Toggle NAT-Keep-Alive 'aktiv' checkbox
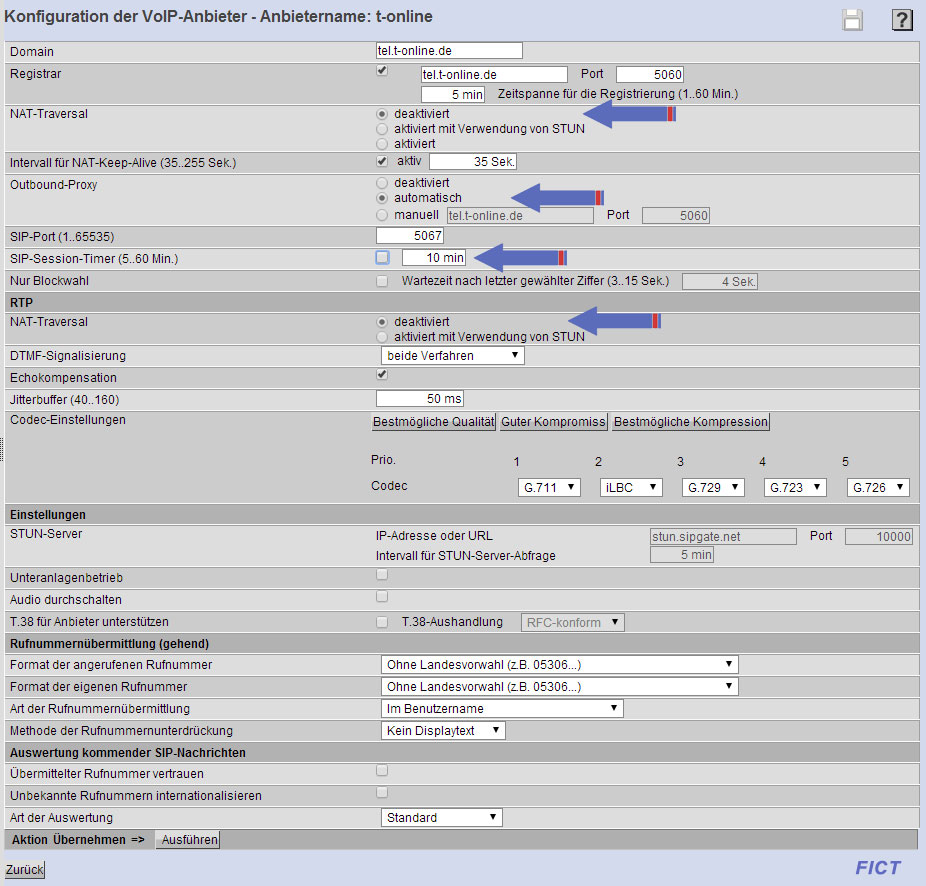The width and height of the screenshot is (926, 886). tap(382, 161)
